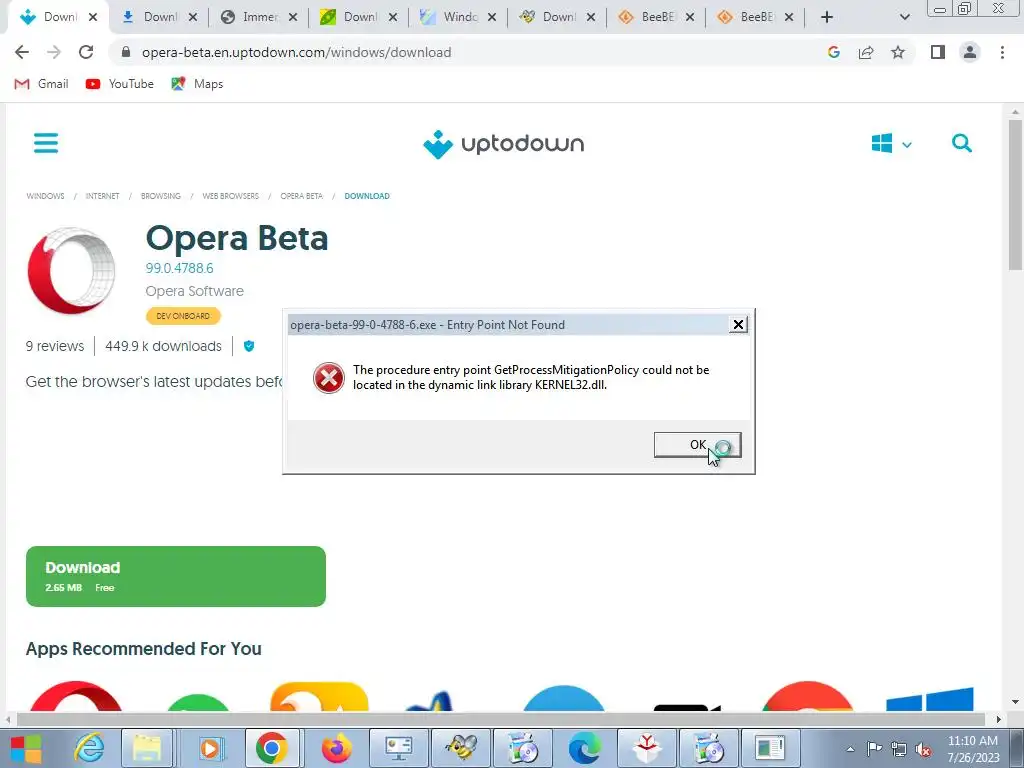Viewport: 1024px width, 768px height.
Task: Switch to the second Downl tab
Action: [x=160, y=17]
